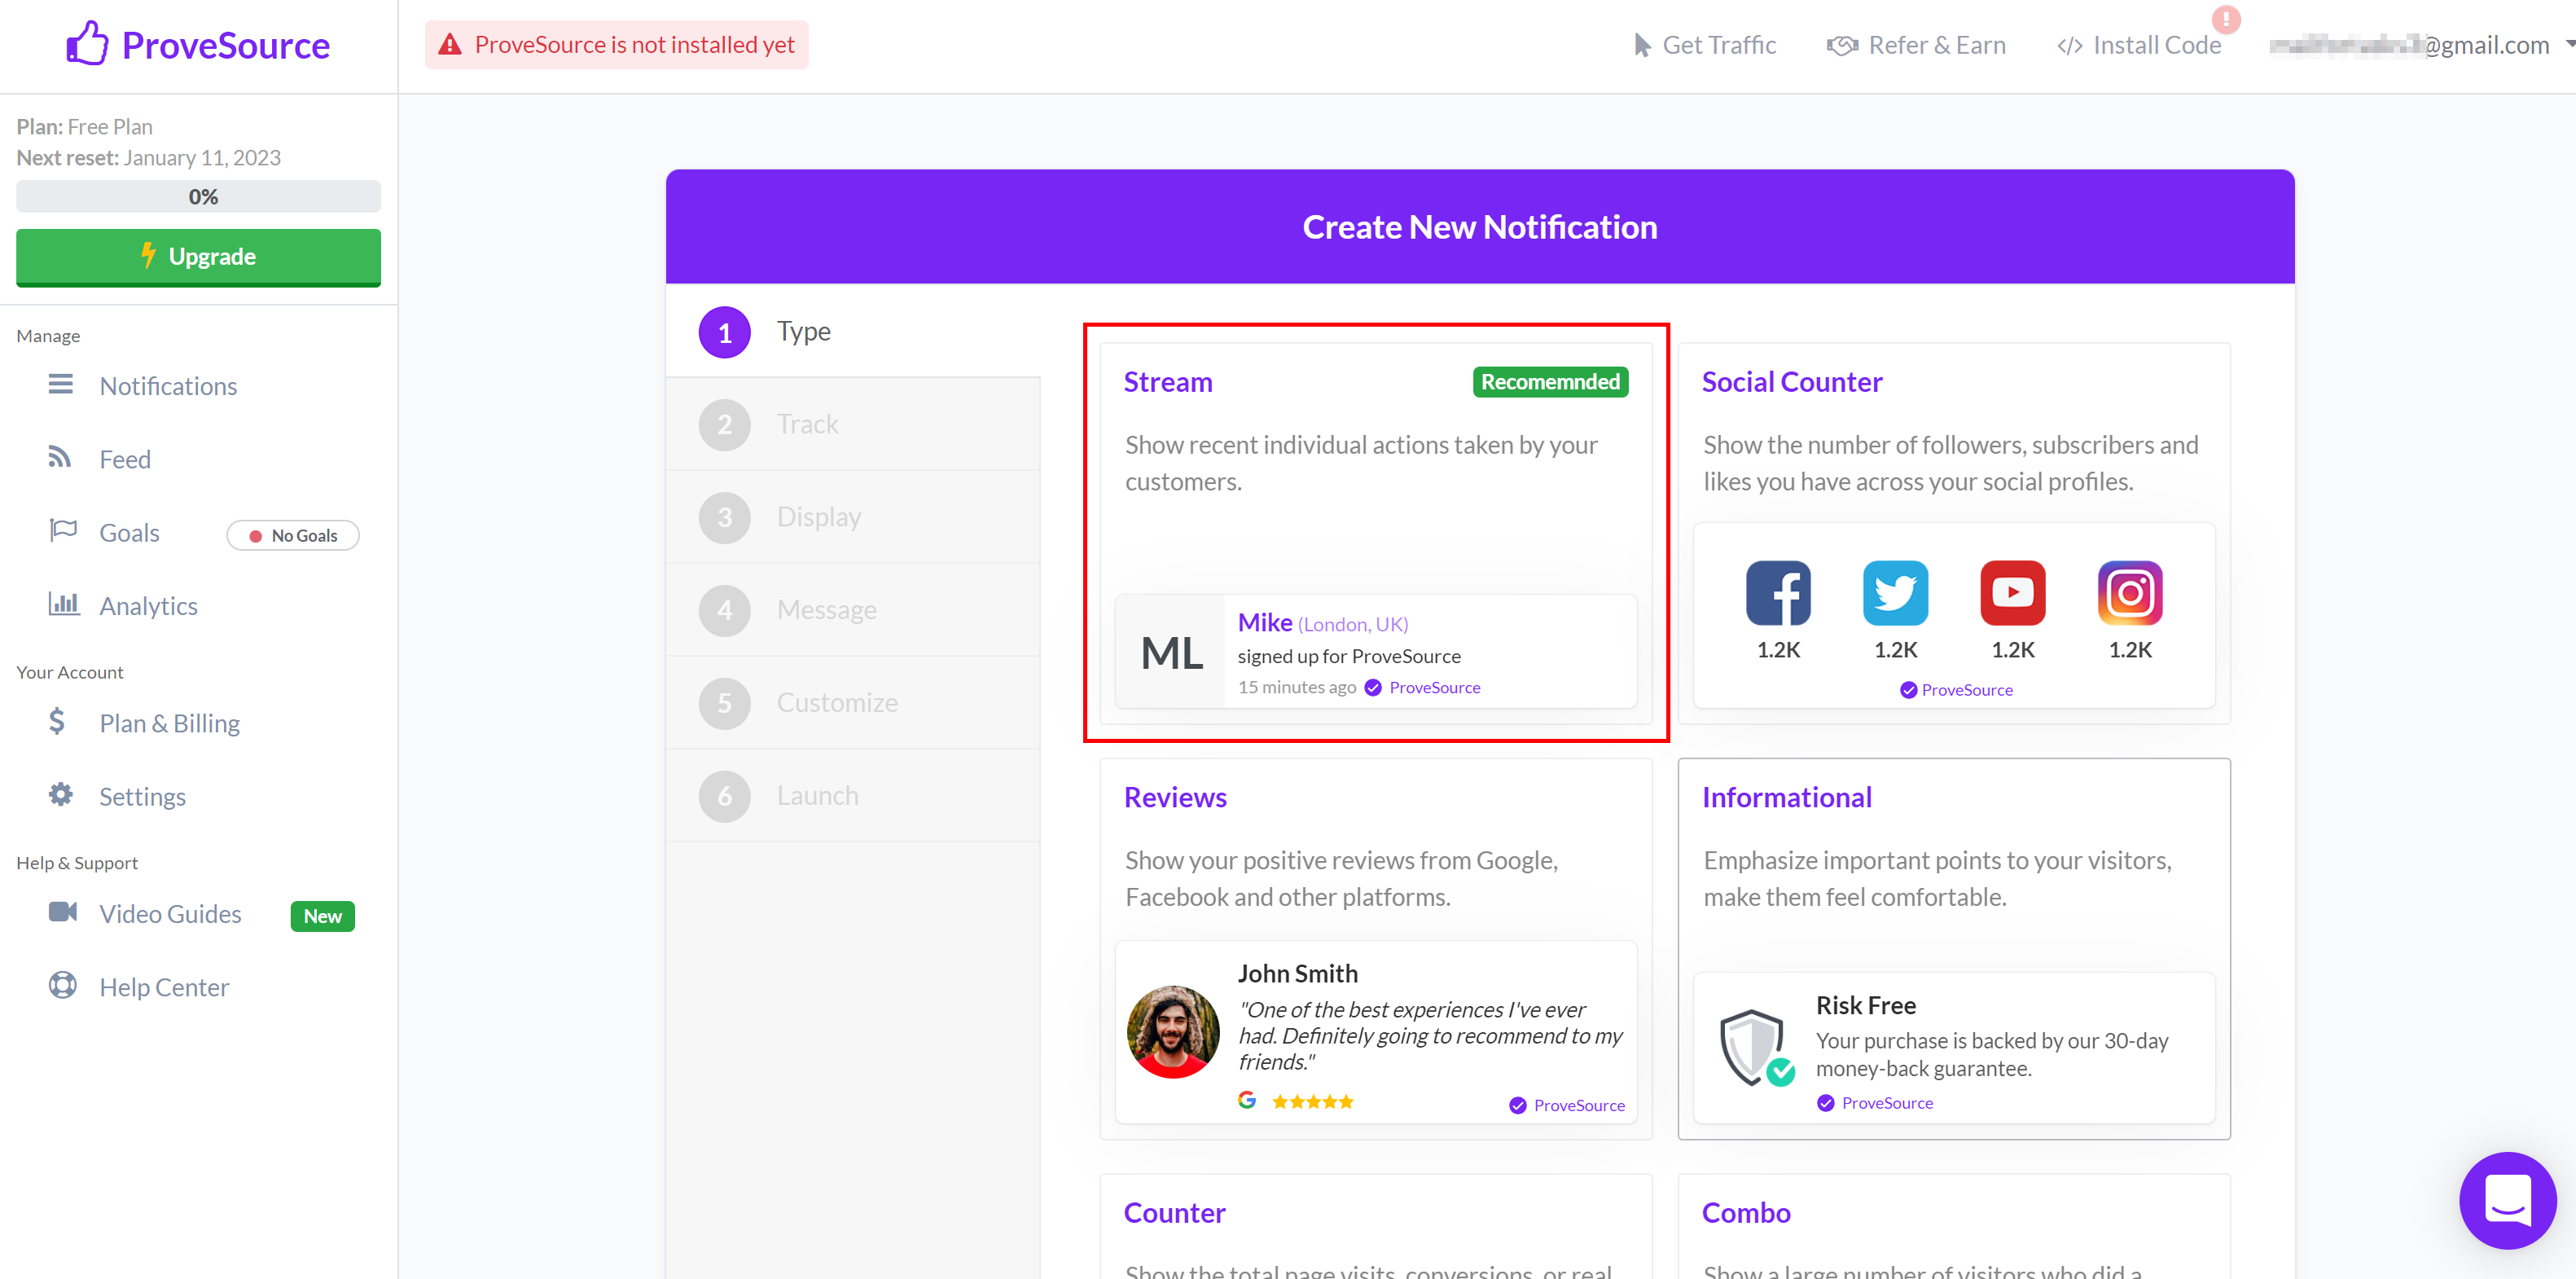The height and width of the screenshot is (1279, 2576).
Task: Click ProveSource link under social counters
Action: 1966,689
